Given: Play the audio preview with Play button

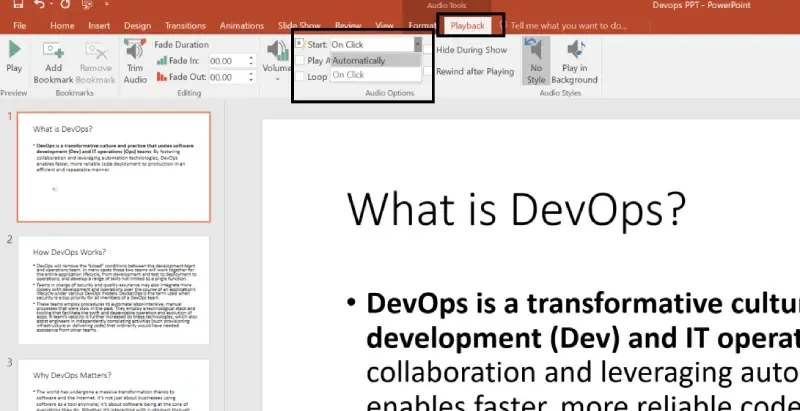Looking at the screenshot, I should point(14,57).
